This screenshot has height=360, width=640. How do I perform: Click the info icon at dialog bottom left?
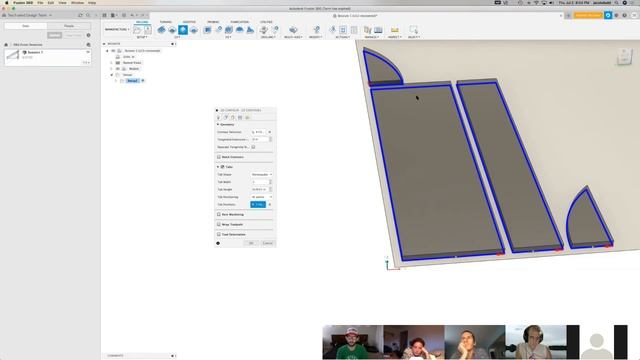pos(218,243)
